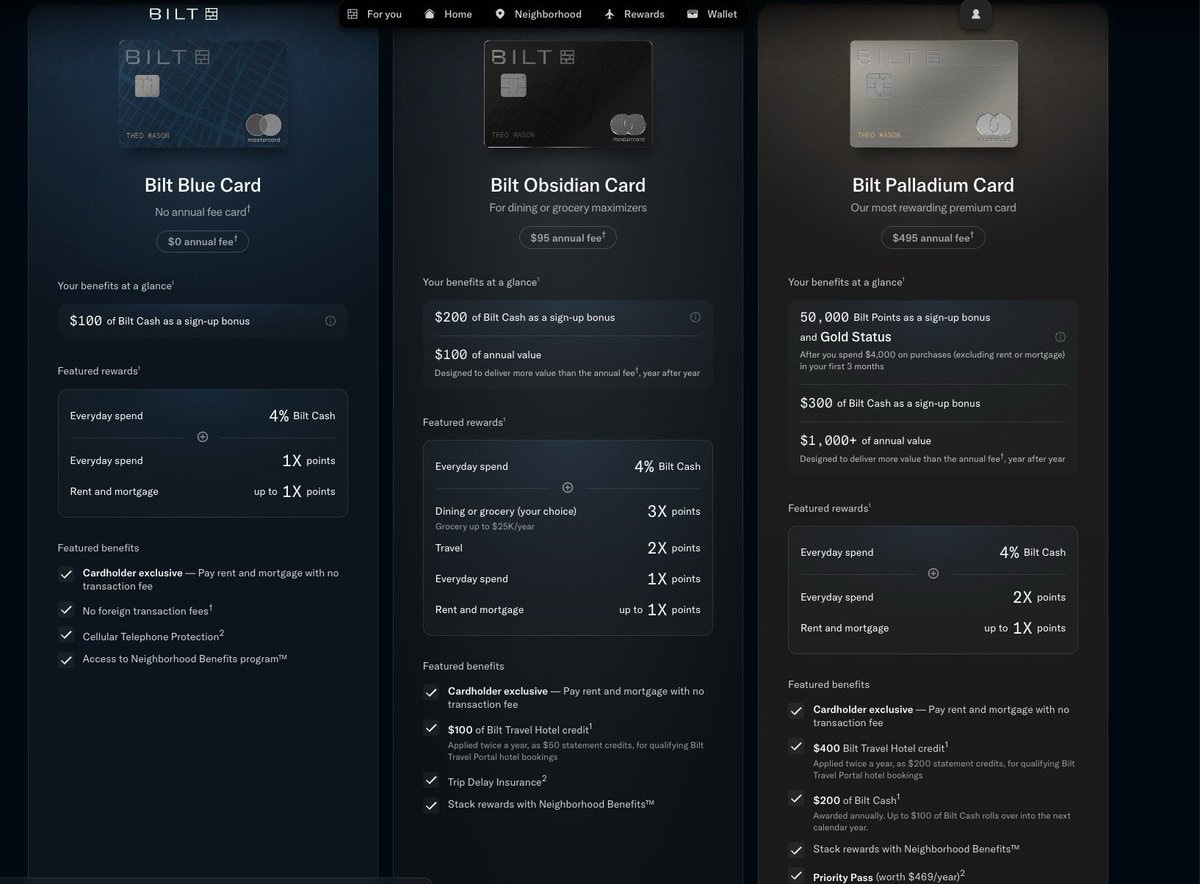
Task: Click 'Gold Status' text on Palladium
Action: tap(856, 337)
